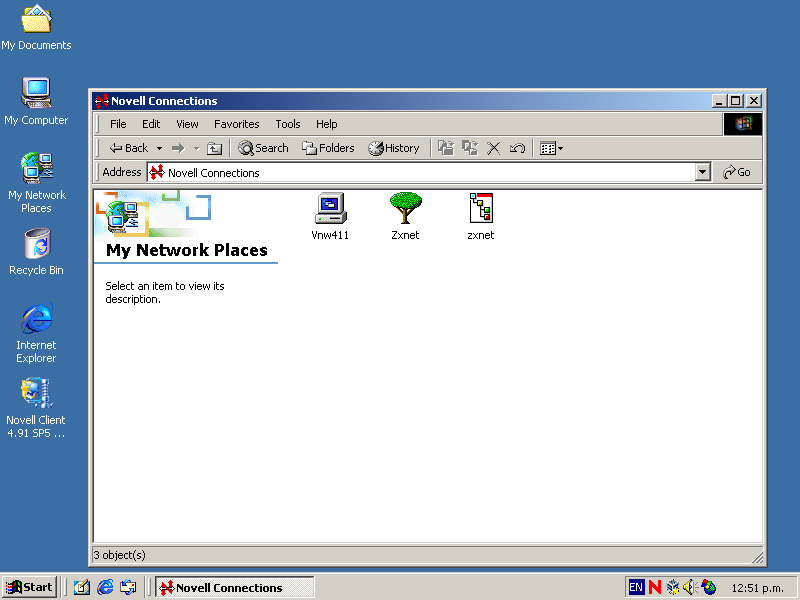Click the clock showing 12:51 p.m.
This screenshot has height=600, width=800.
click(757, 588)
